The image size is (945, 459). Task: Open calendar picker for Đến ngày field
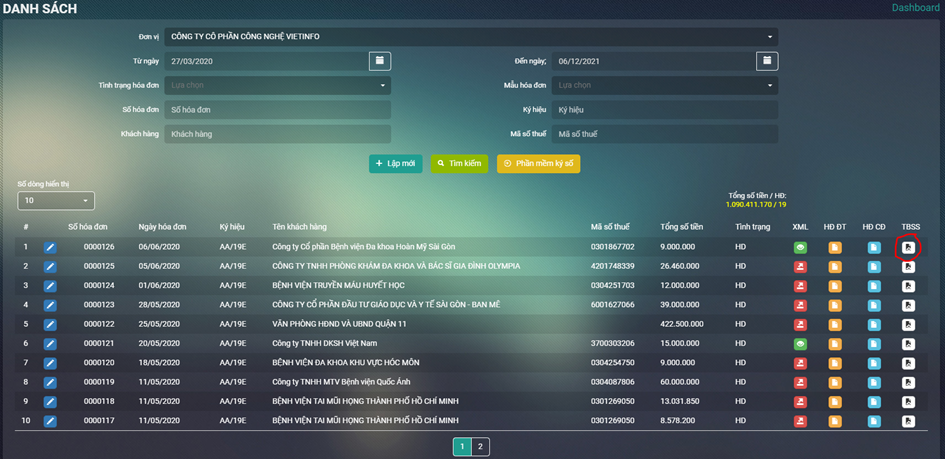(x=767, y=61)
